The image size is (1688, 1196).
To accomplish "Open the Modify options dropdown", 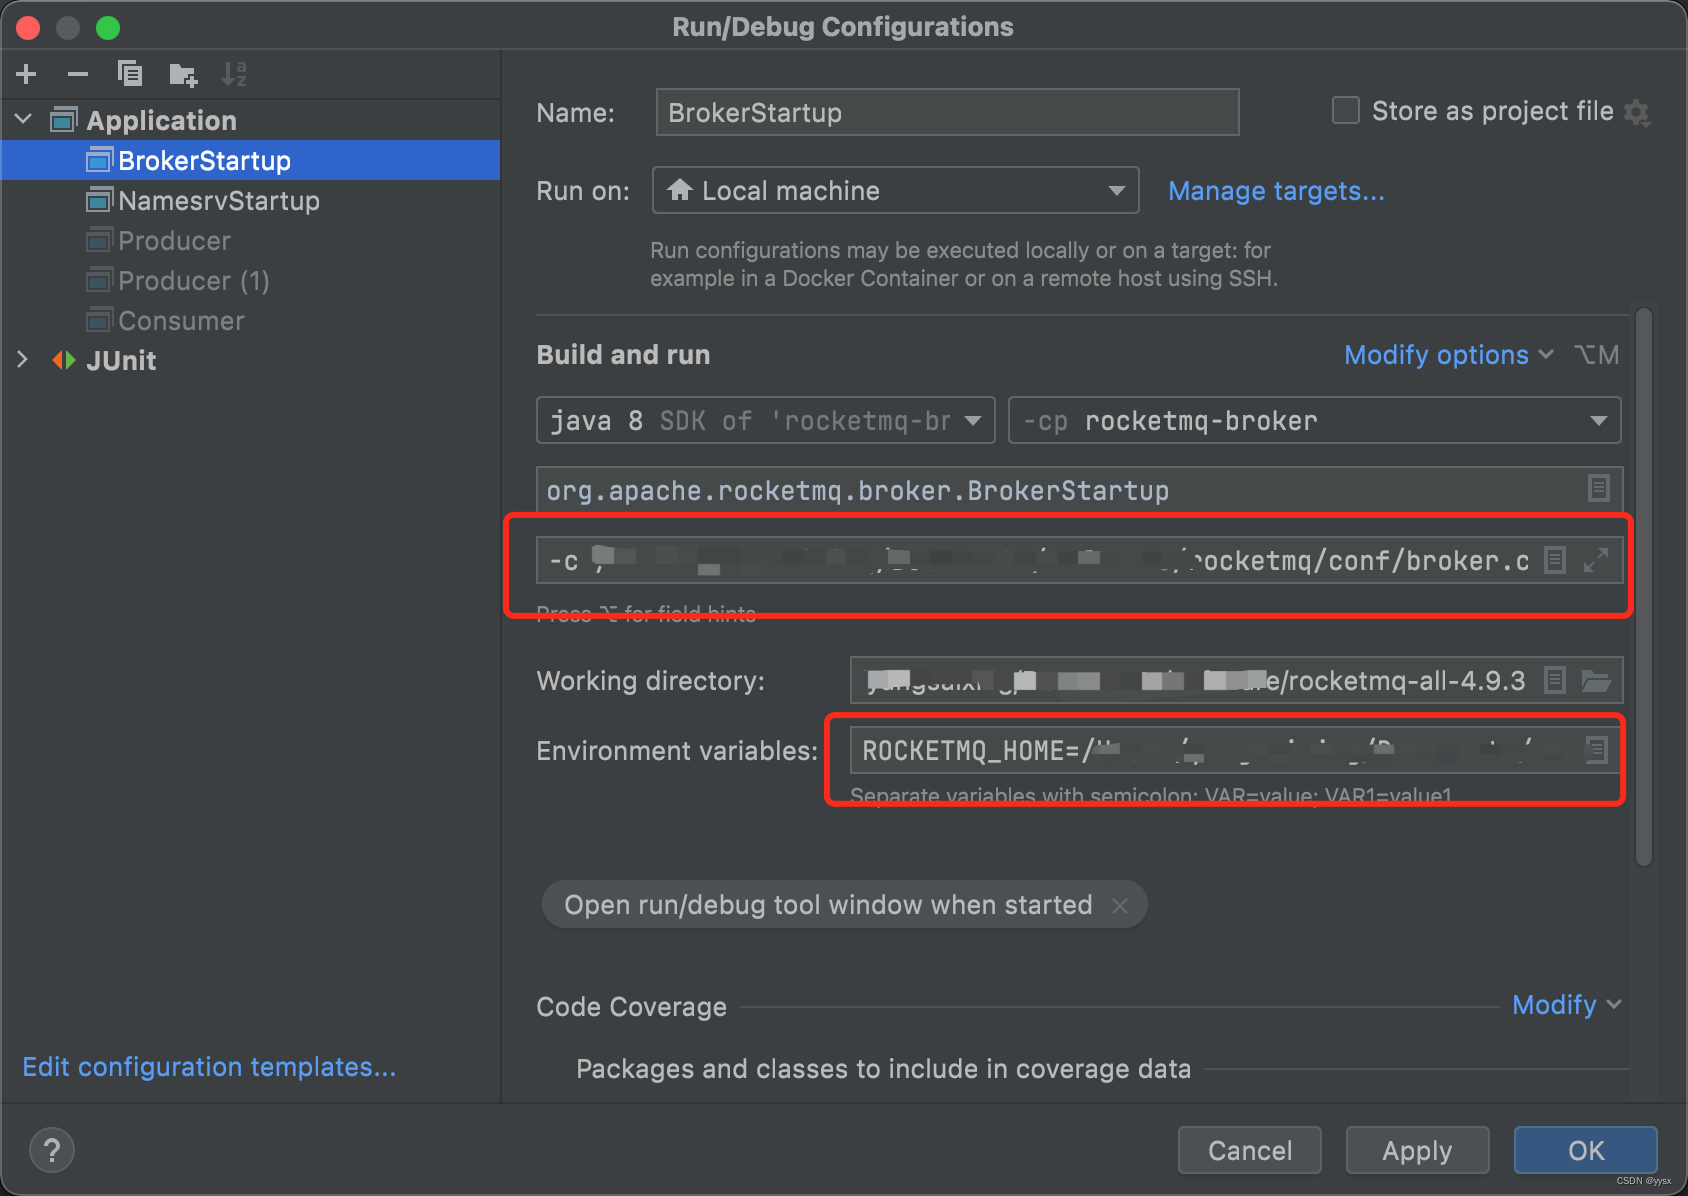I will point(1449,355).
